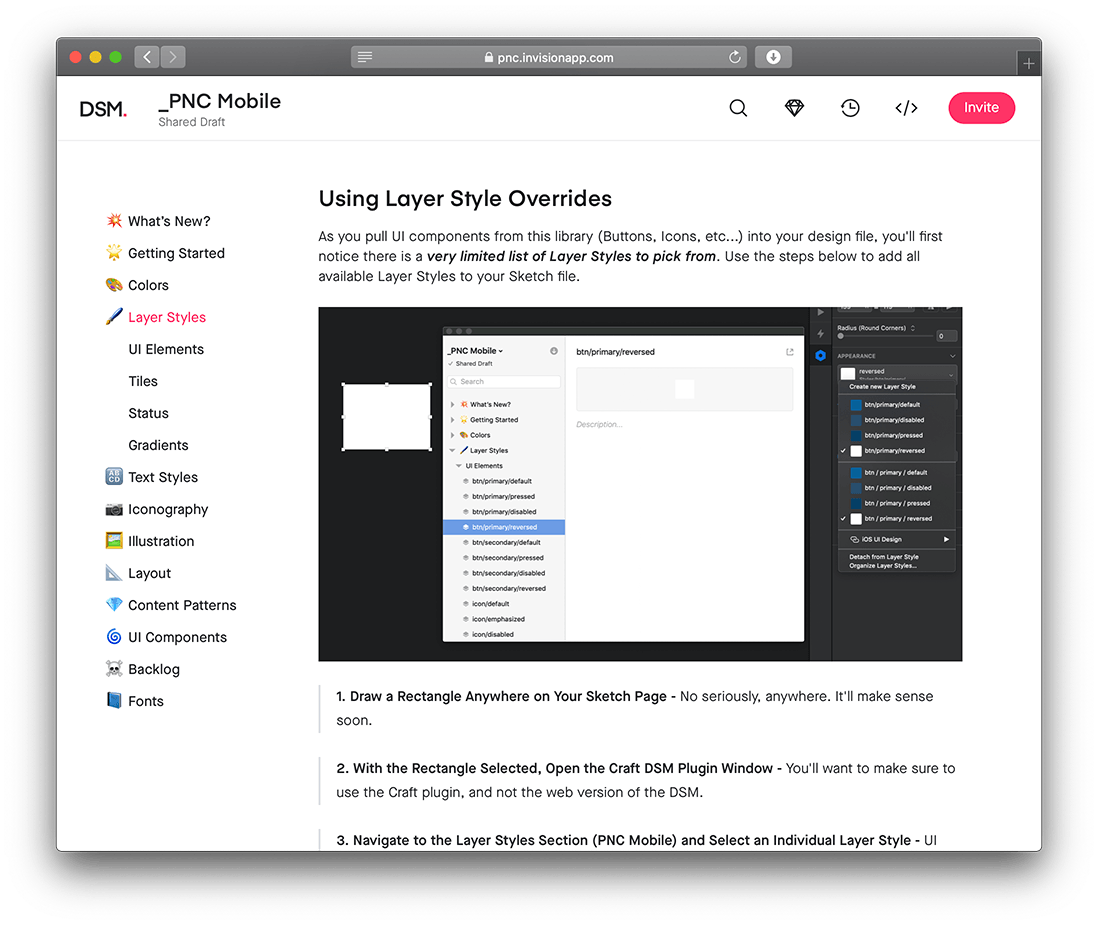
Task: Collapse Layer Styles triangle in Craft panel
Action: coord(453,451)
